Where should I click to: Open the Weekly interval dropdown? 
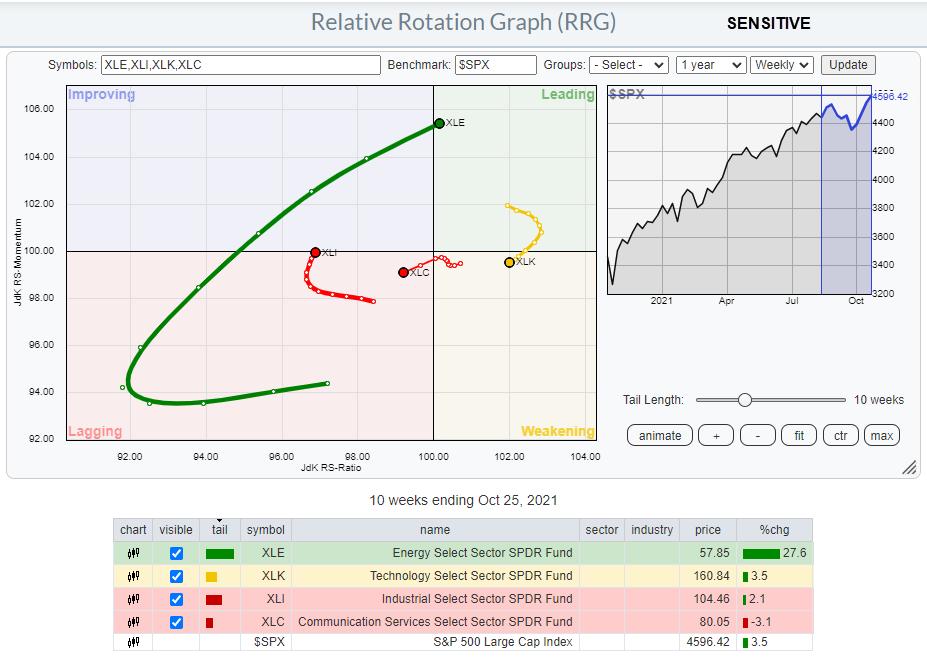click(782, 65)
